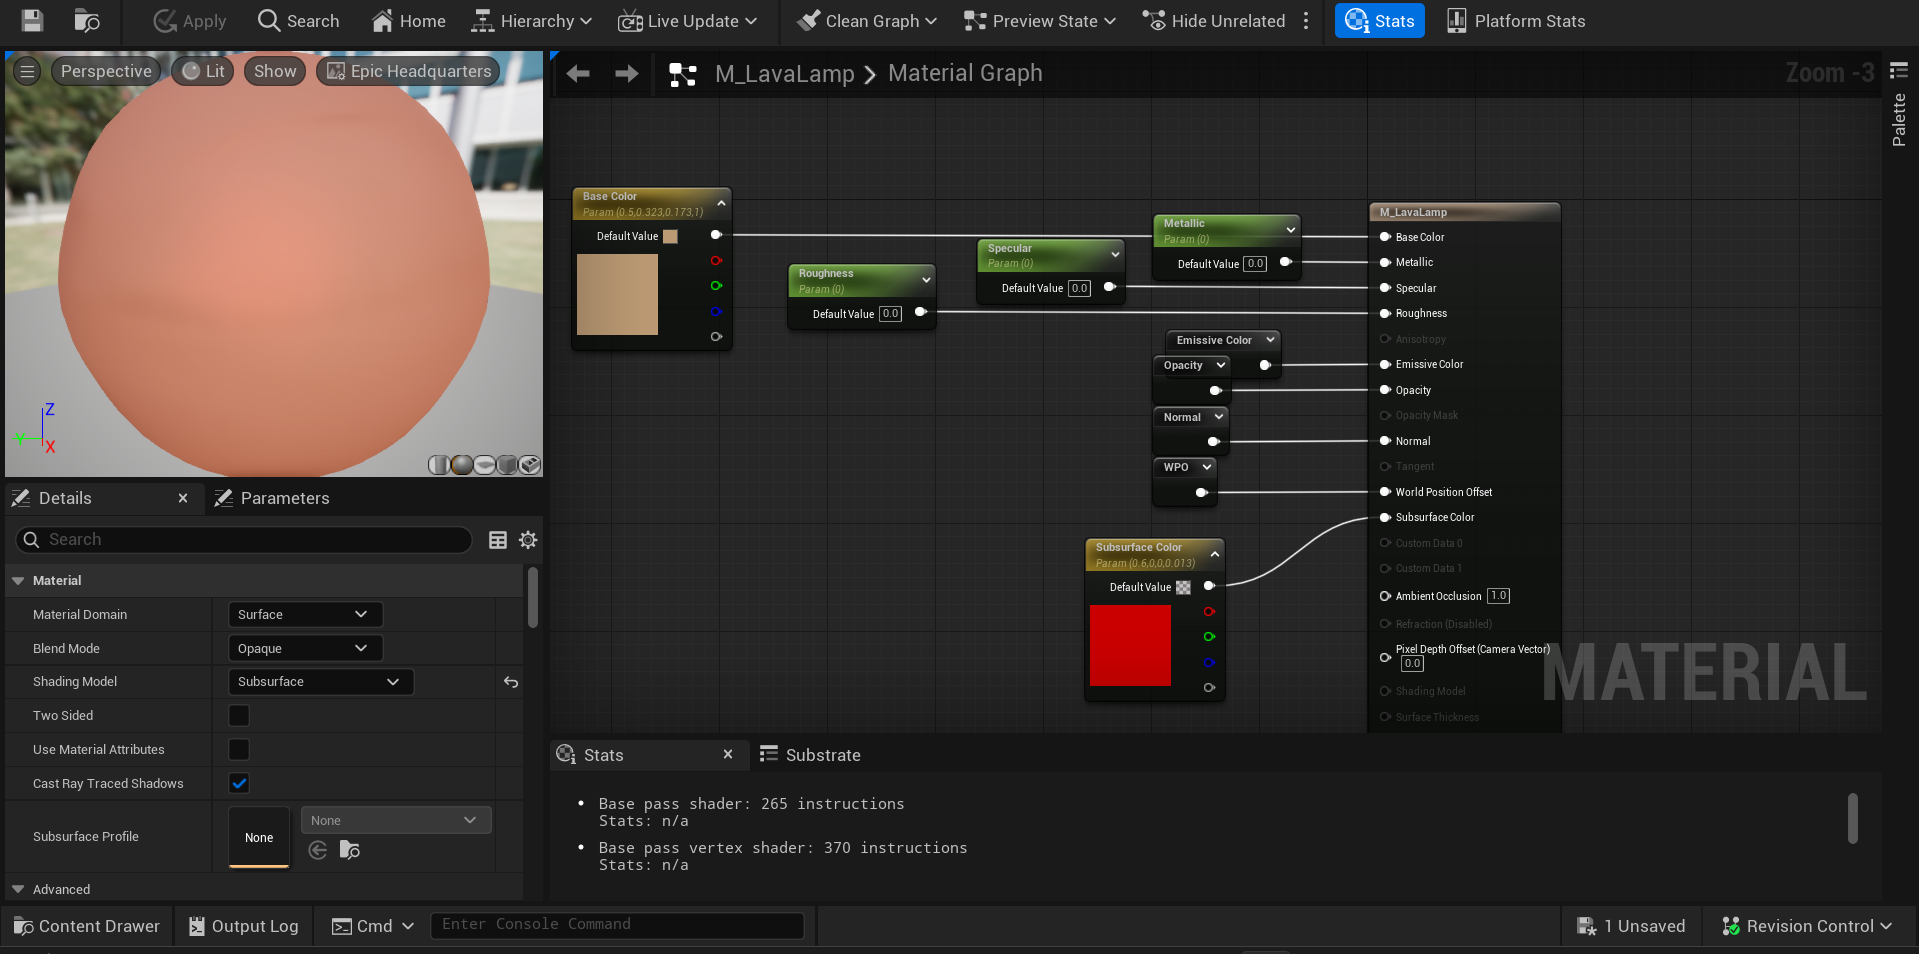The height and width of the screenshot is (954, 1919).
Task: Open the Shading Model dropdown
Action: [320, 682]
